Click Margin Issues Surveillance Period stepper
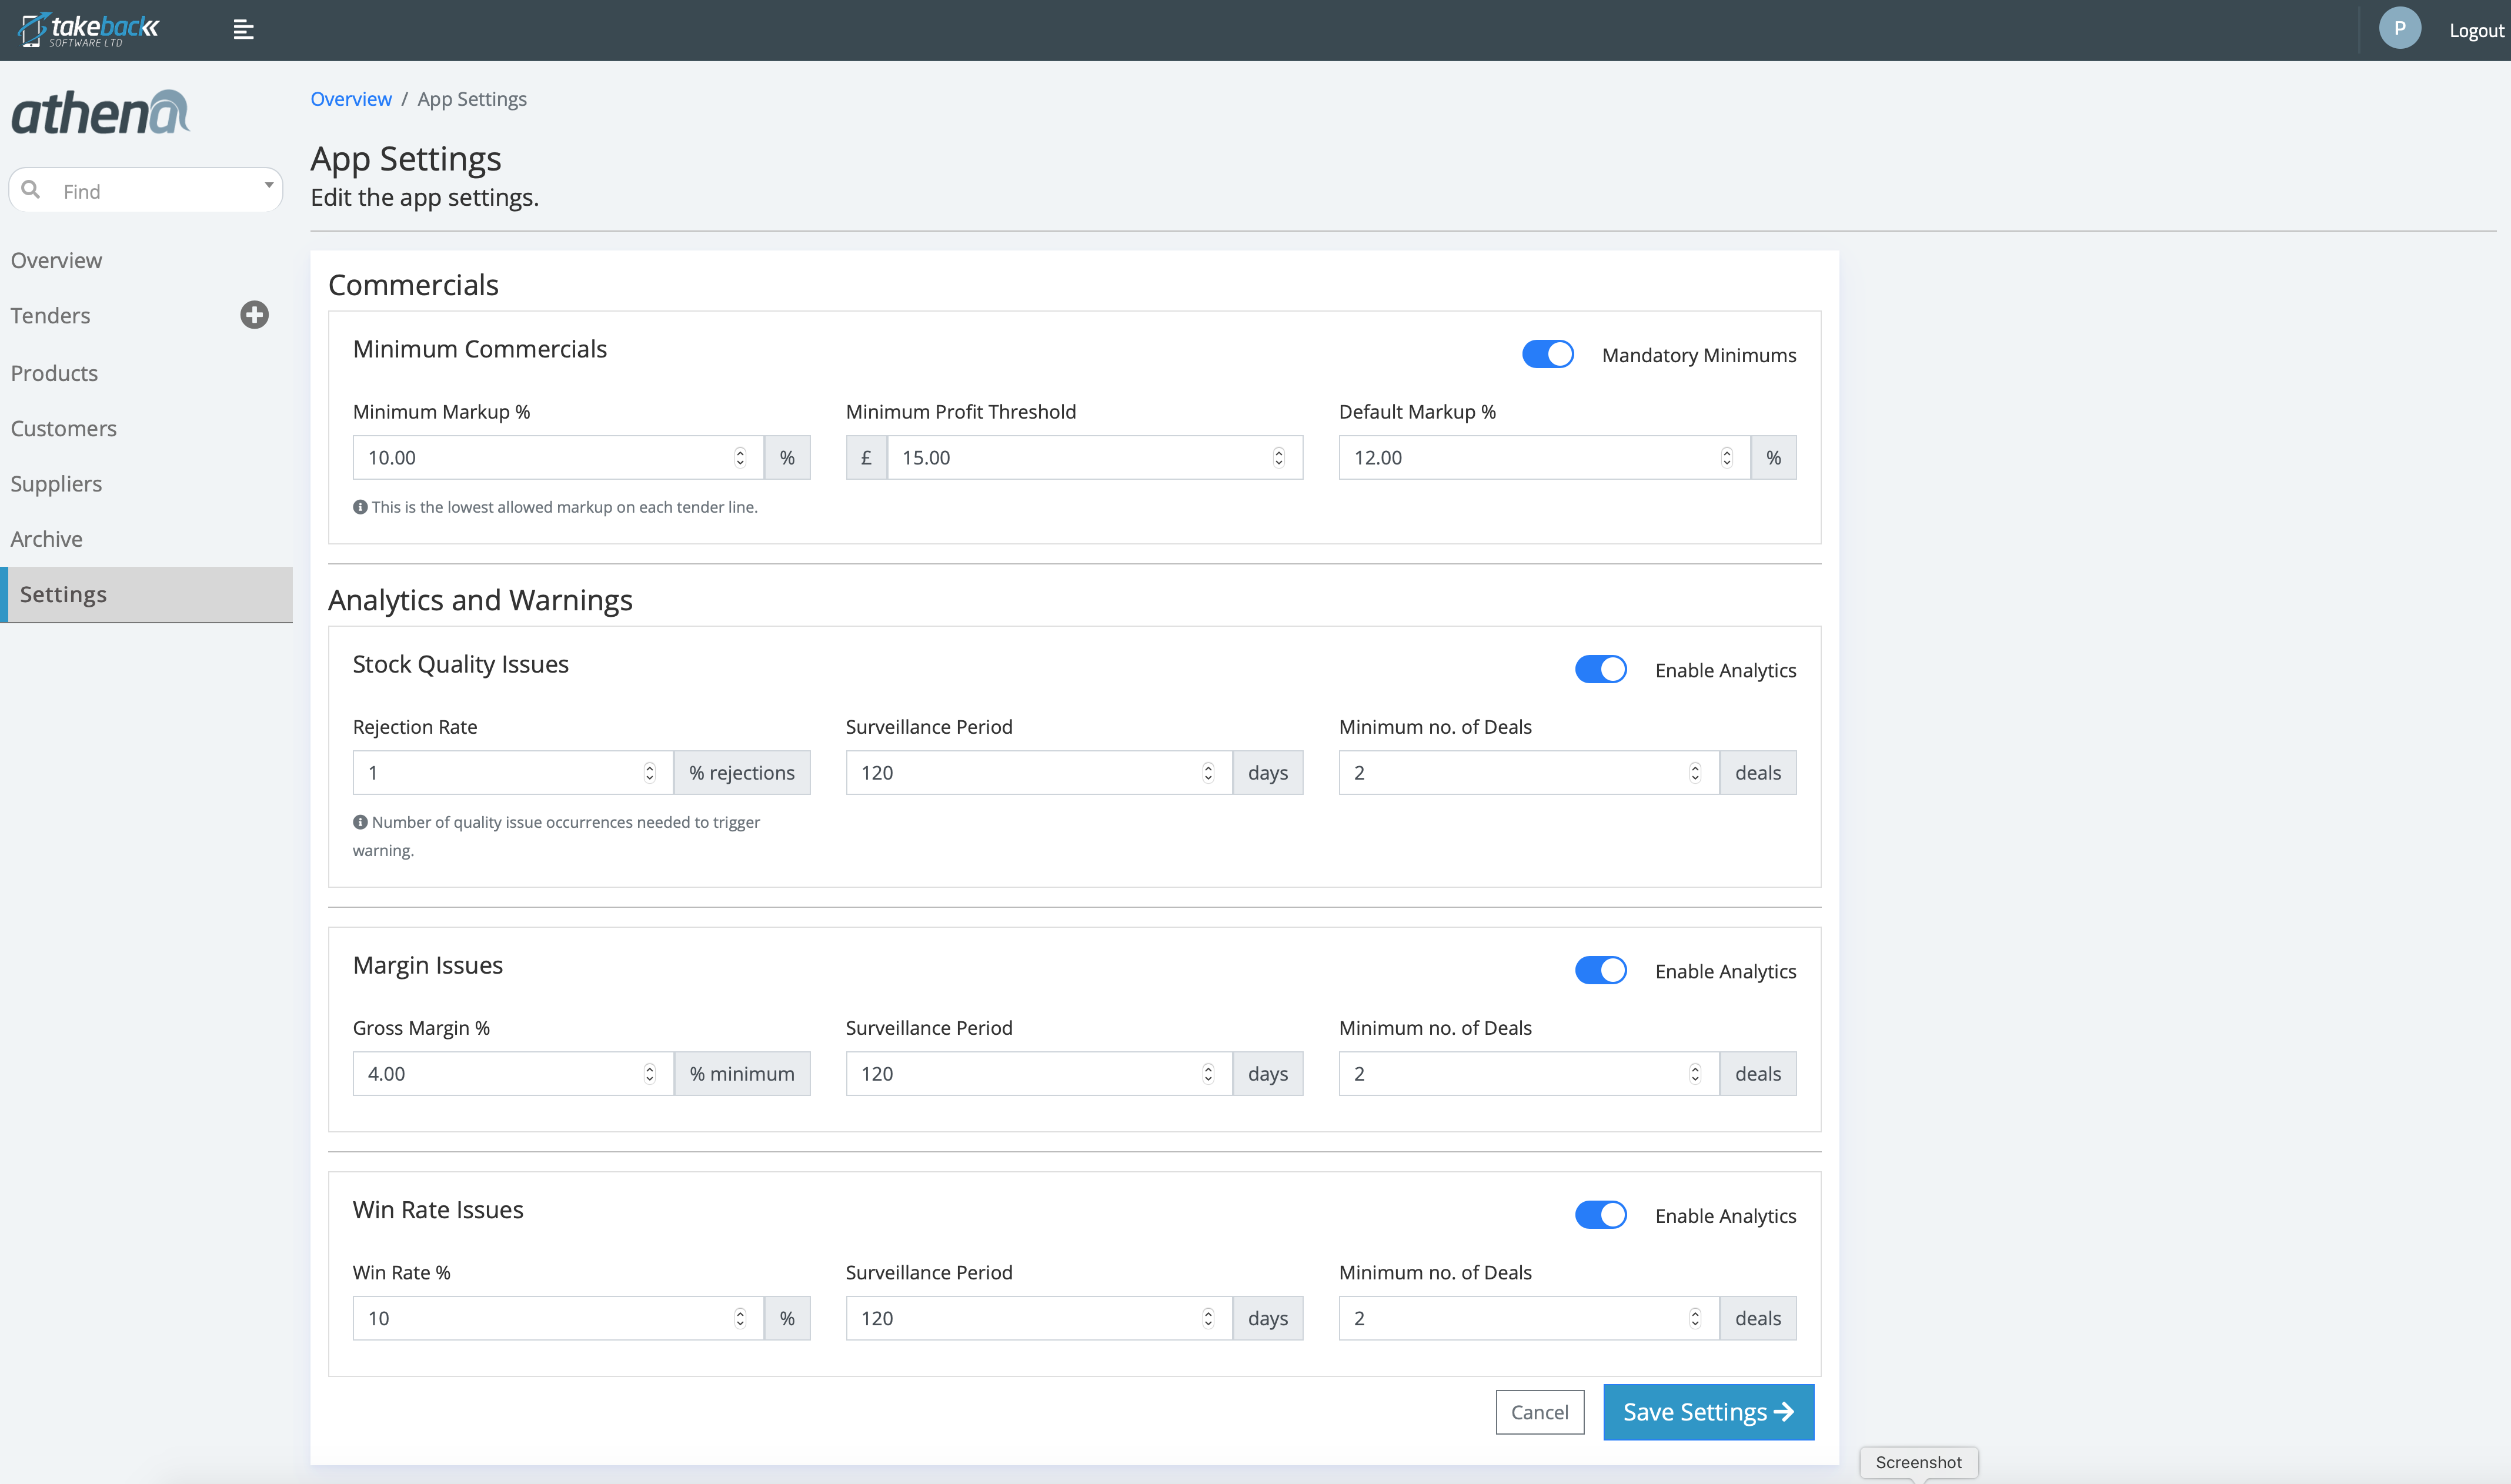 coord(1208,1073)
